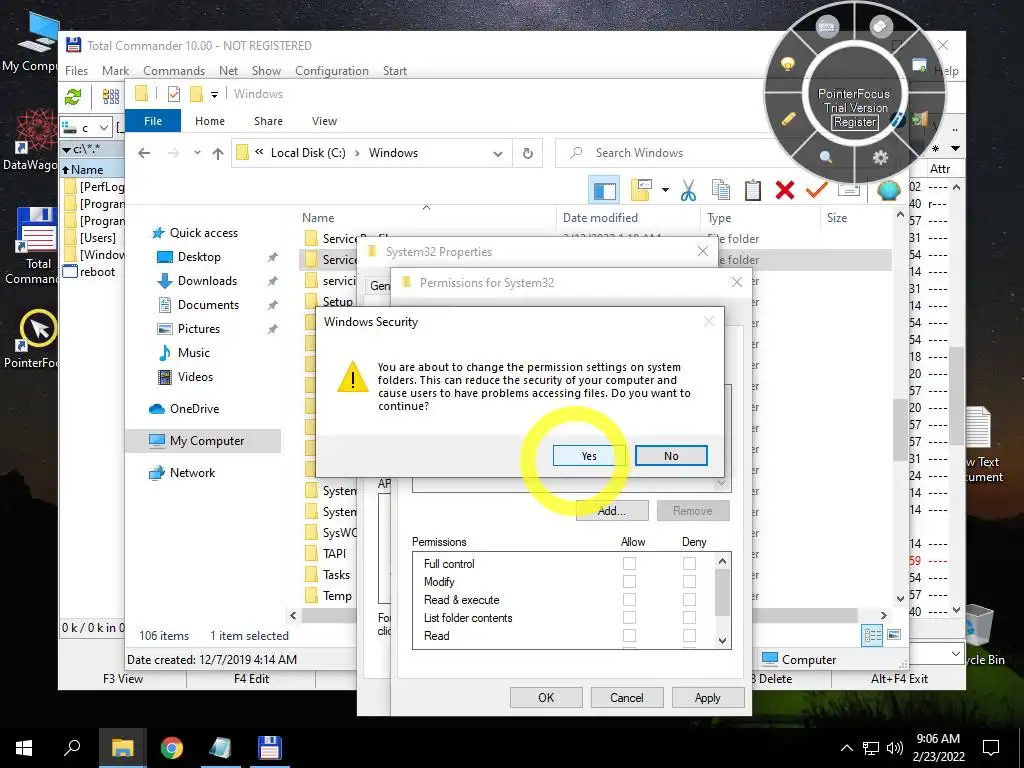
Task: Check Deny for Read & execute
Action: [x=690, y=600]
